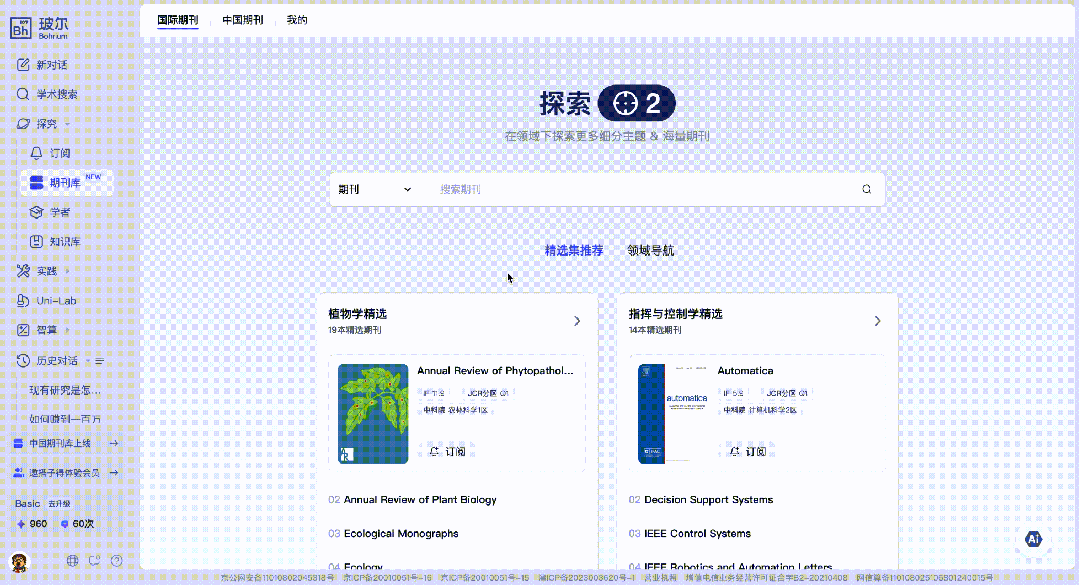Open the 期刊 search type dropdown
Viewport: 1079px width, 585px height.
(x=374, y=189)
